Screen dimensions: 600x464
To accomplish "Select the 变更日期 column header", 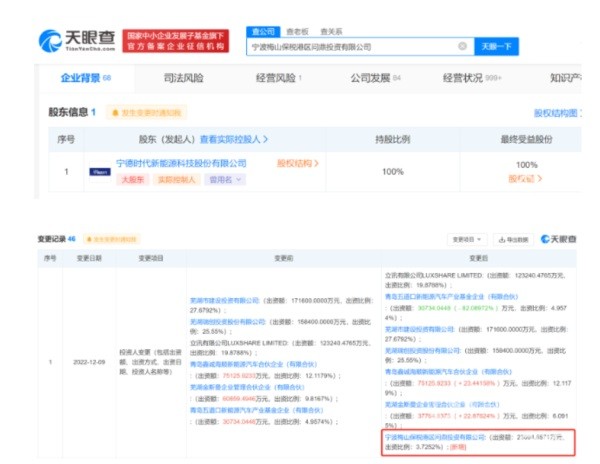I will point(89,258).
